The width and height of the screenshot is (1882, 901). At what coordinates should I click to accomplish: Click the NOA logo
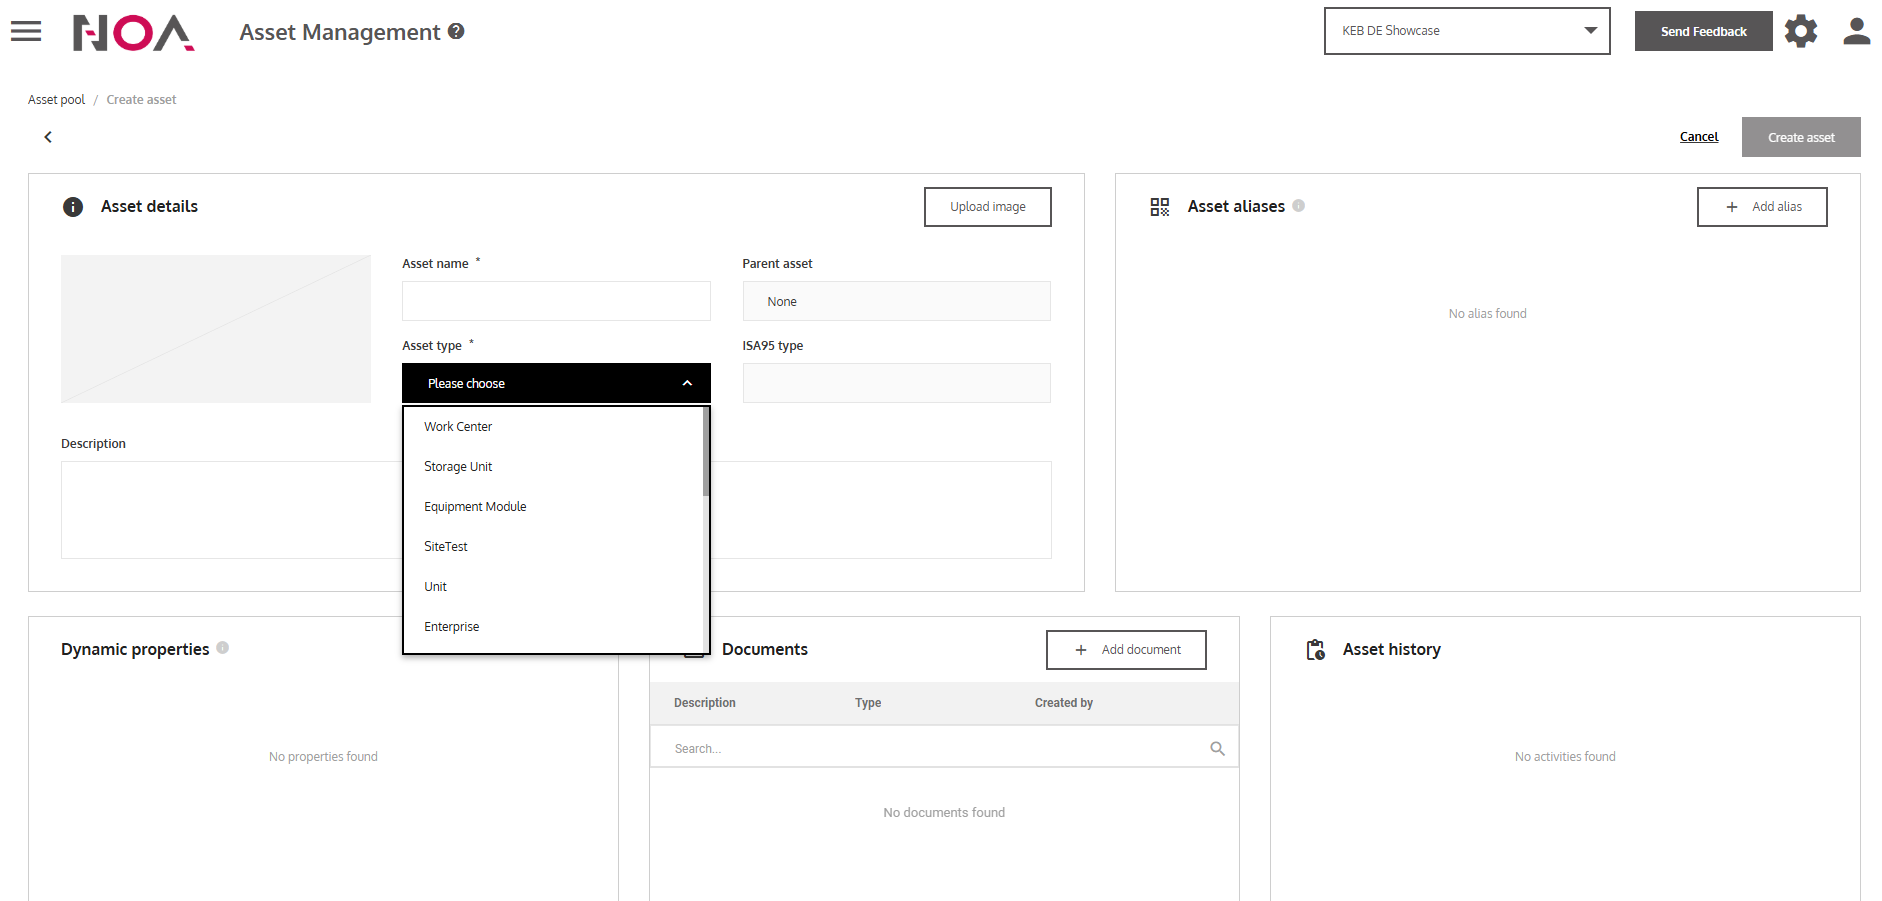pos(133,32)
